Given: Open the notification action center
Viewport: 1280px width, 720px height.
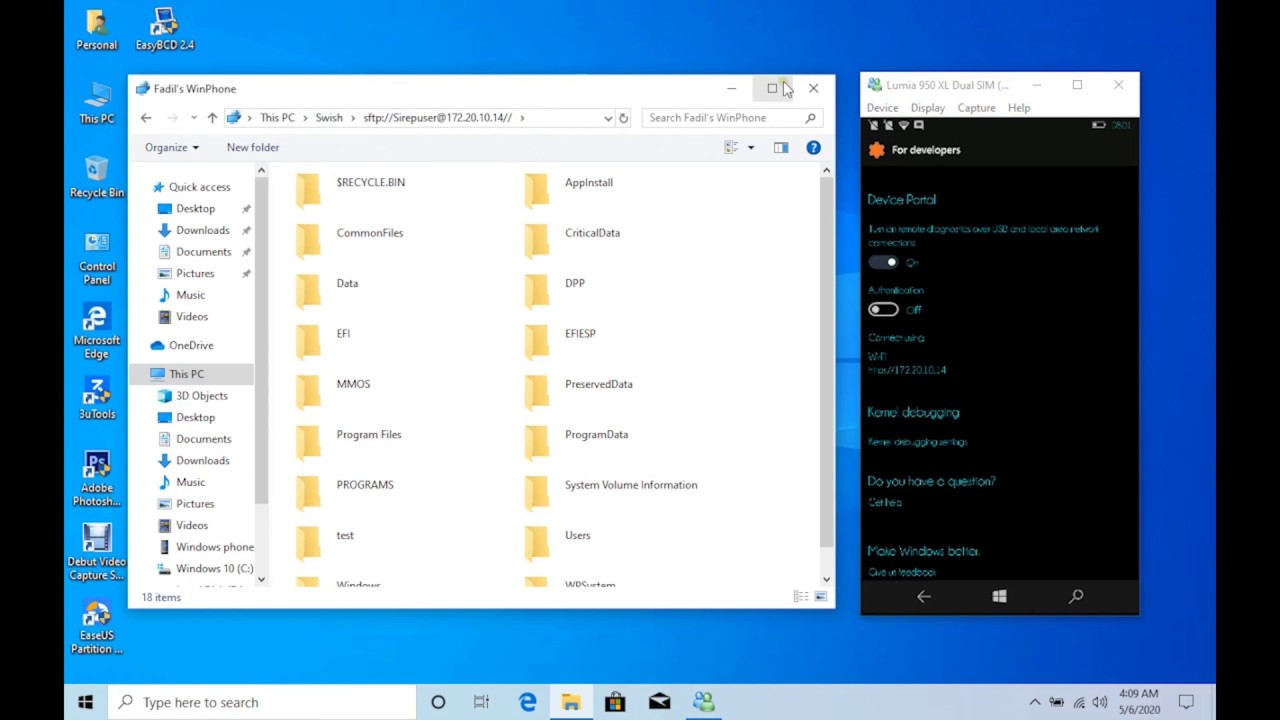Looking at the screenshot, I should [1186, 702].
